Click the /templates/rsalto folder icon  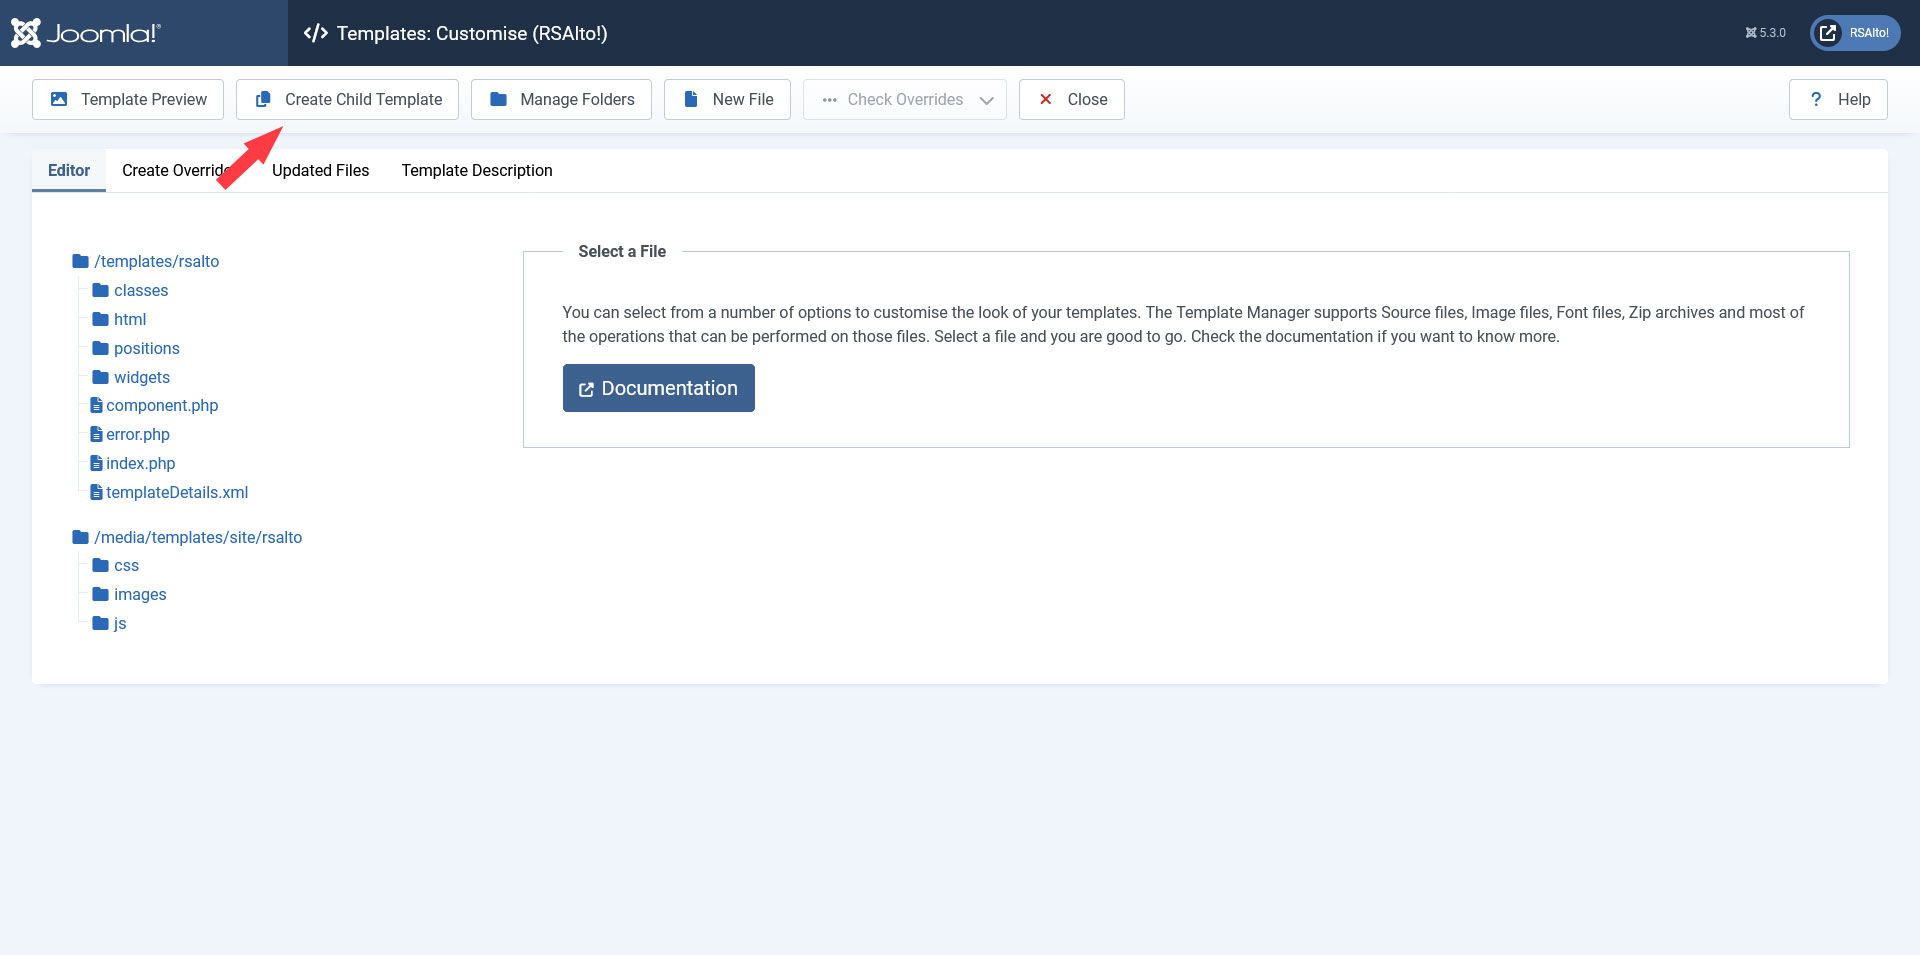pos(81,261)
